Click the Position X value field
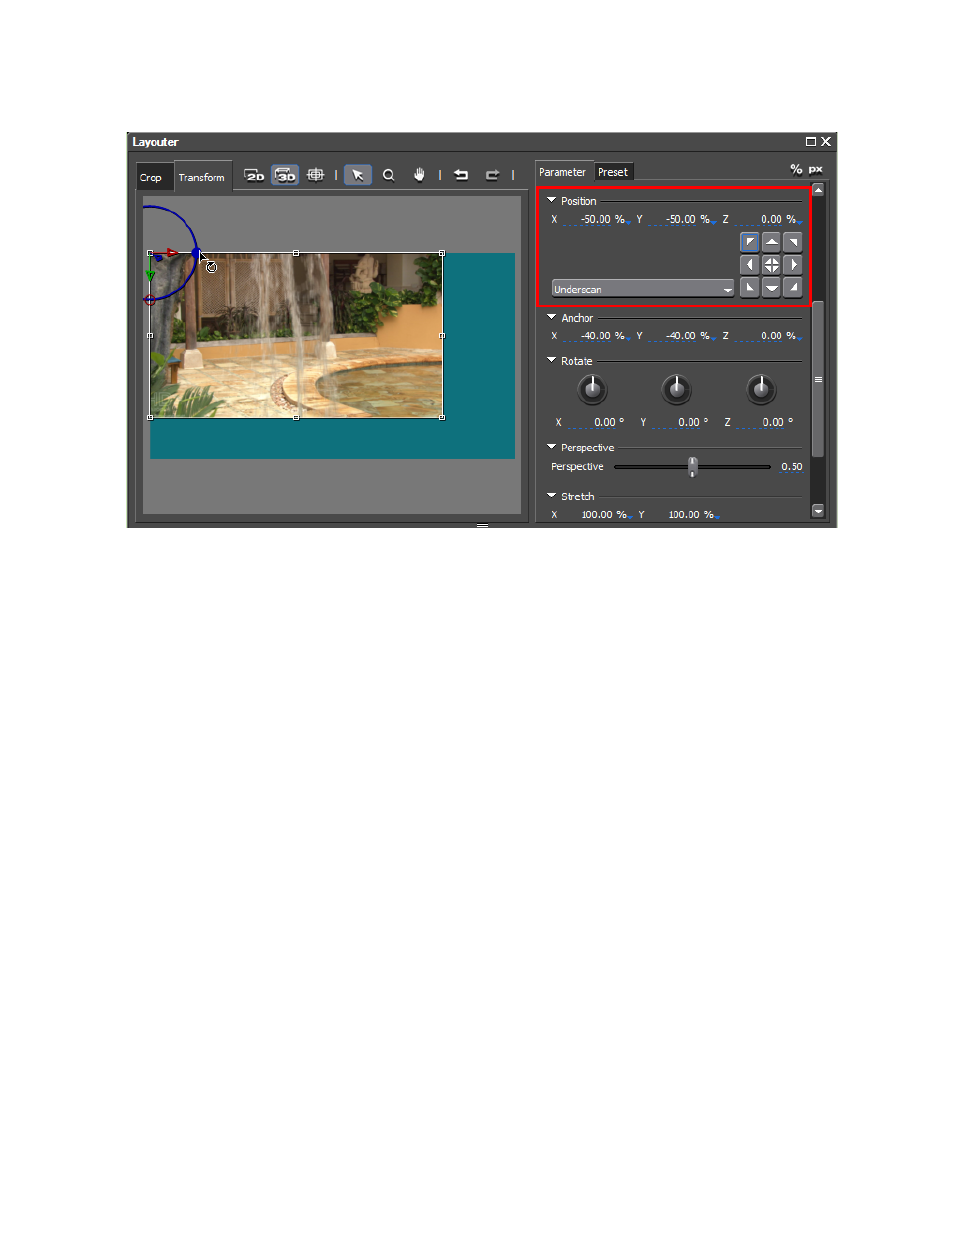 click(x=596, y=219)
